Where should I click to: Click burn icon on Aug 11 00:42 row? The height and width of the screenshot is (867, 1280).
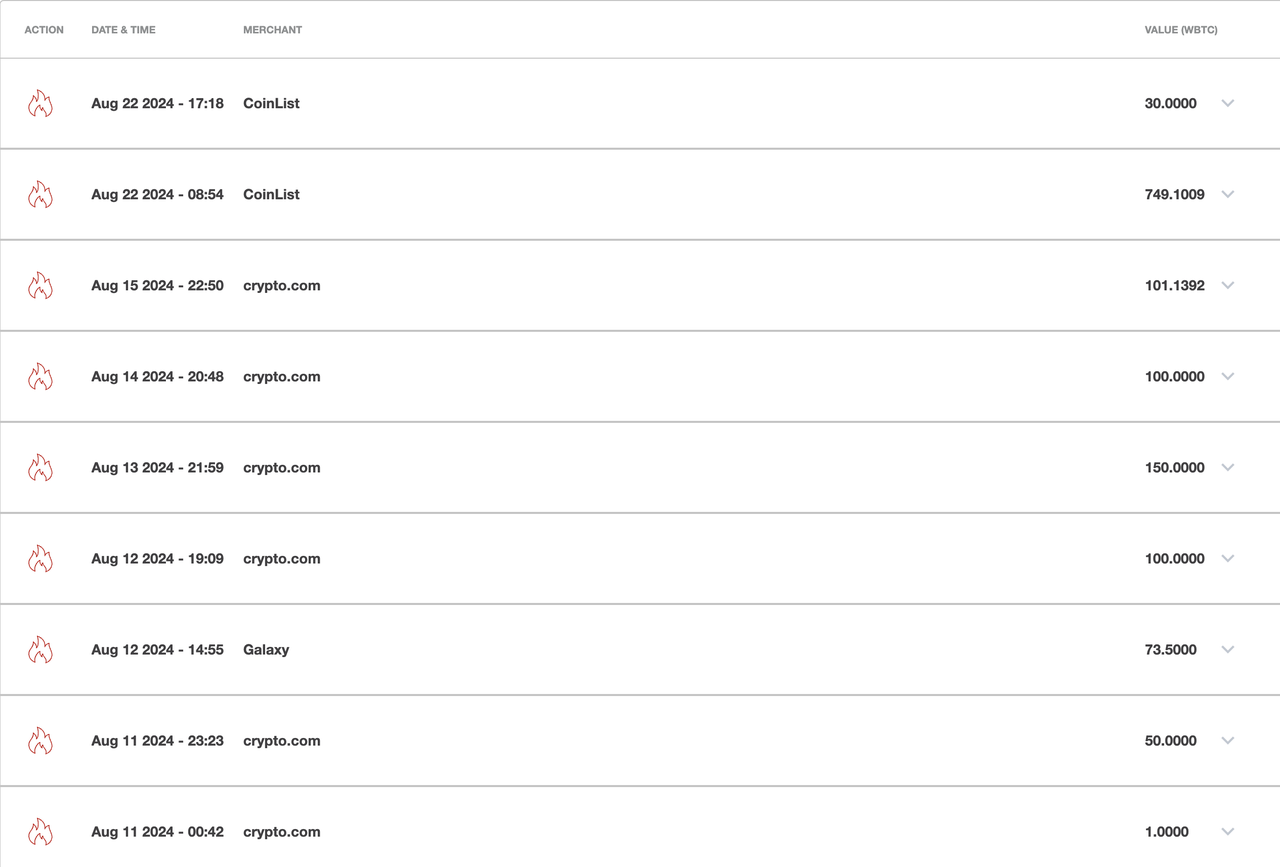click(x=40, y=831)
